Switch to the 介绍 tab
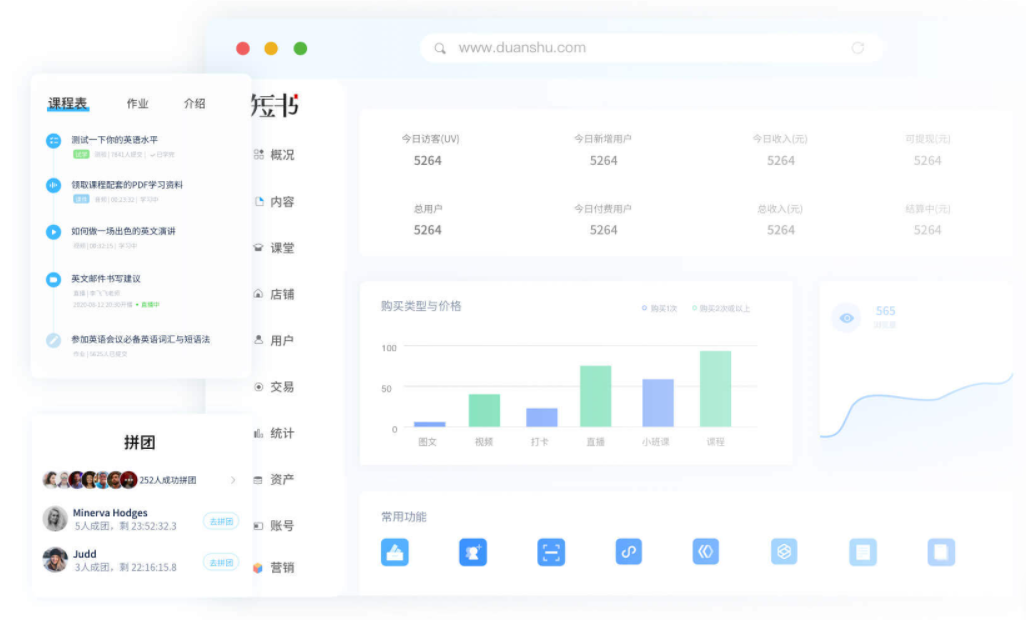Image resolution: width=1026 pixels, height=620 pixels. click(194, 104)
